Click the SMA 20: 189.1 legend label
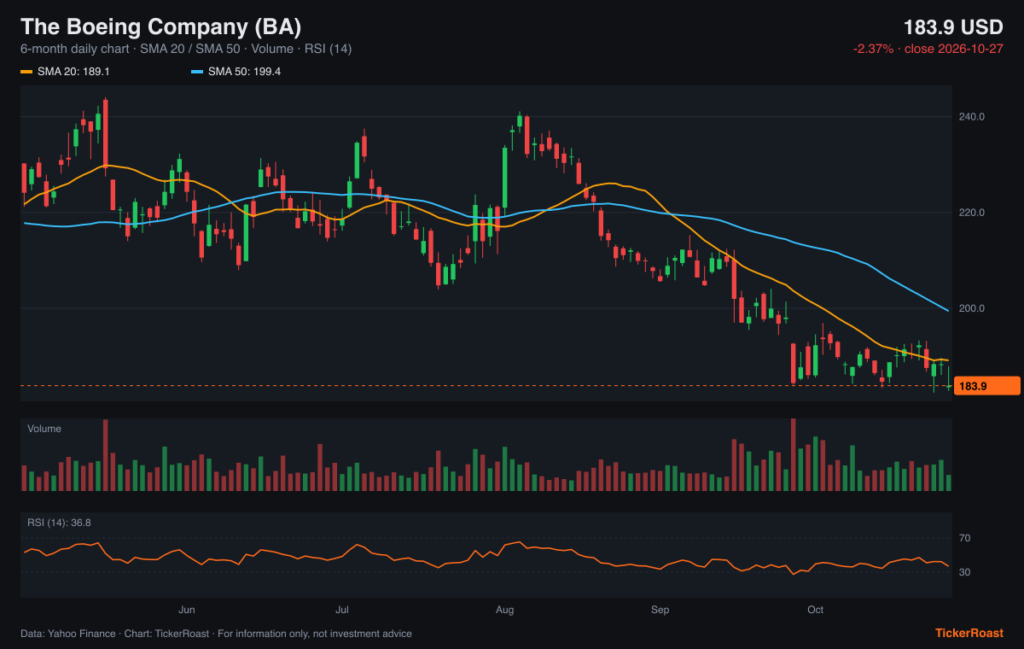The width and height of the screenshot is (1024, 649). click(73, 72)
